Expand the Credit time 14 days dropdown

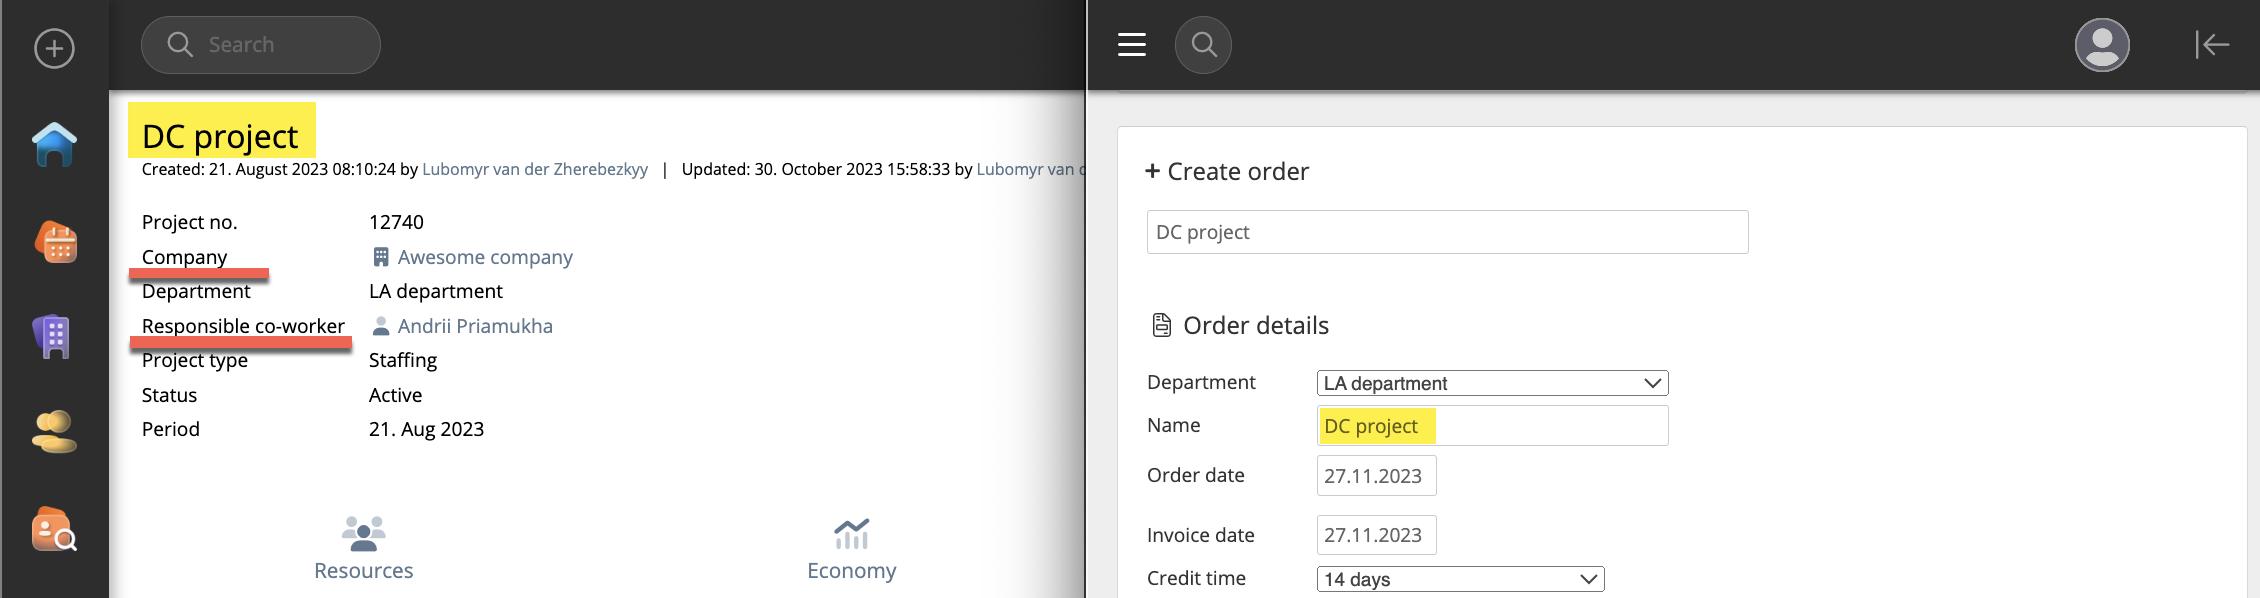(1459, 579)
